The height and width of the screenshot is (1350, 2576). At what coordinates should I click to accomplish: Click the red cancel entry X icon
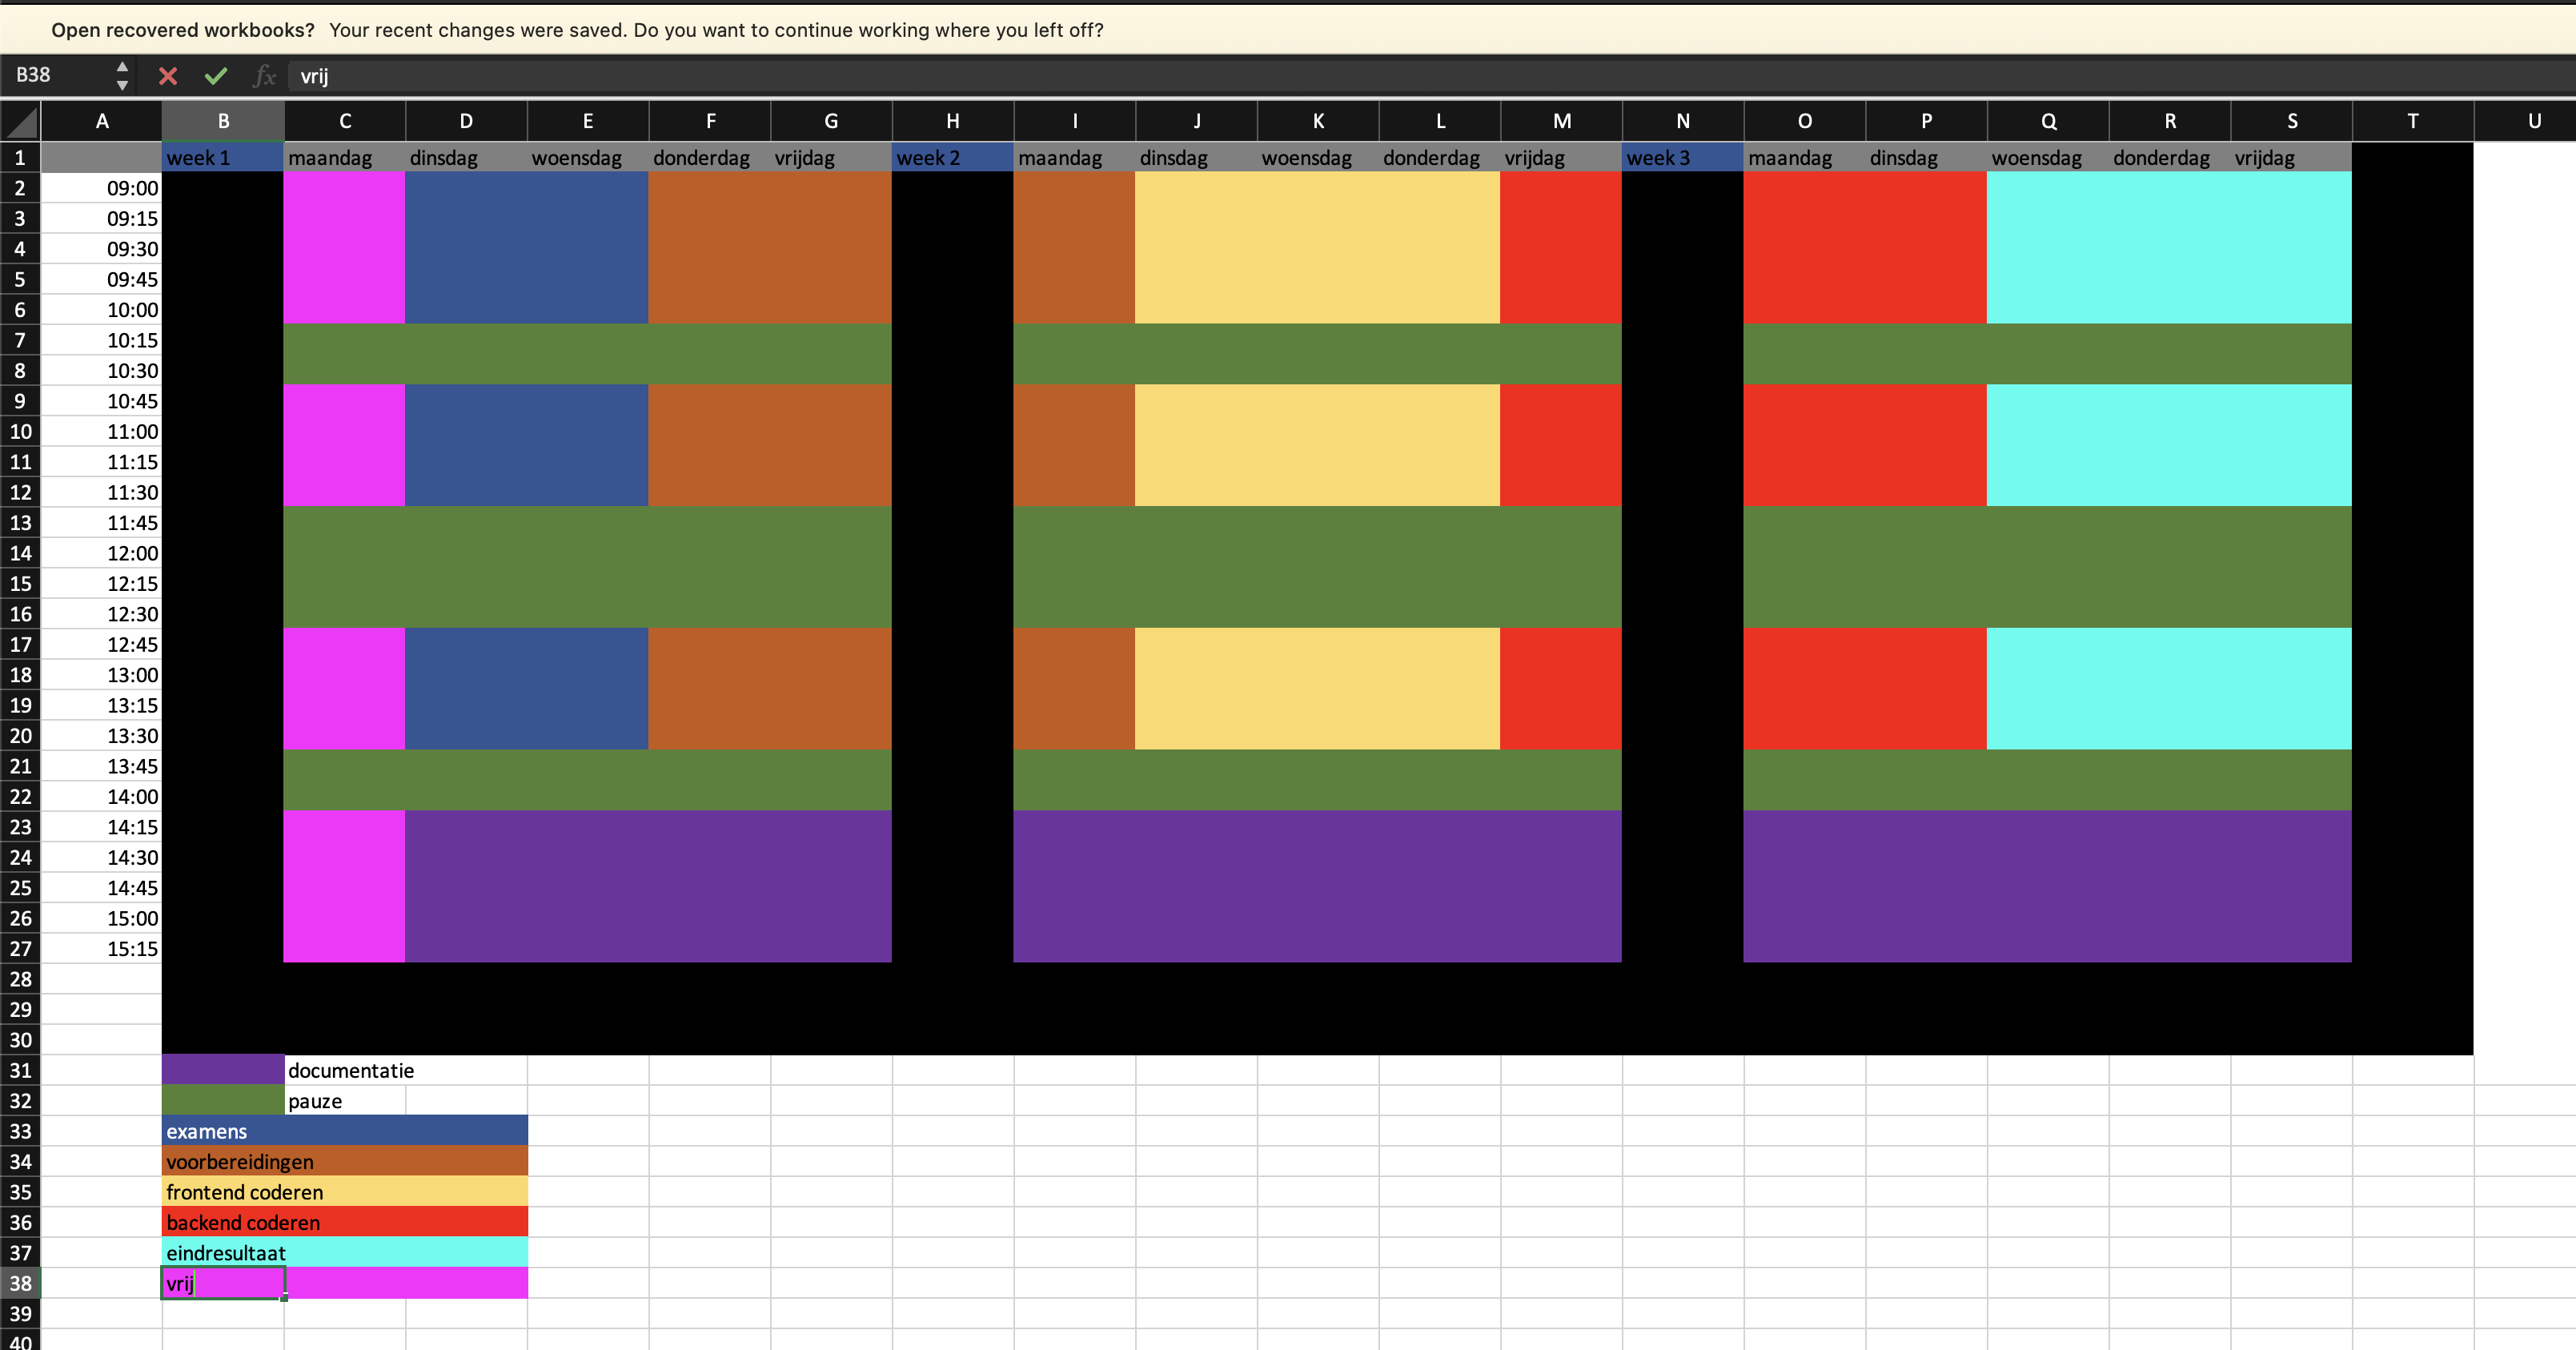pyautogui.click(x=168, y=76)
